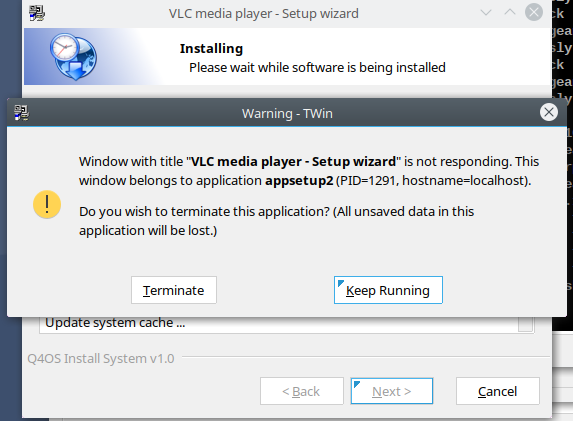Close the VLC Setup wizard window

click(x=534, y=12)
